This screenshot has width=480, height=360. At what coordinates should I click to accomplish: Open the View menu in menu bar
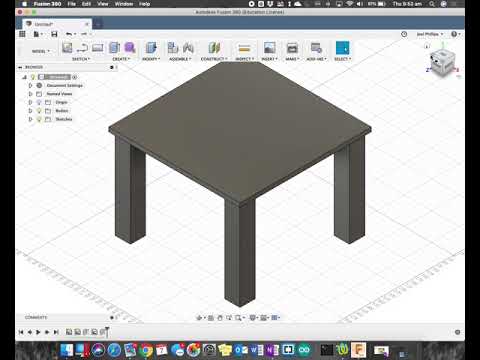103,4
